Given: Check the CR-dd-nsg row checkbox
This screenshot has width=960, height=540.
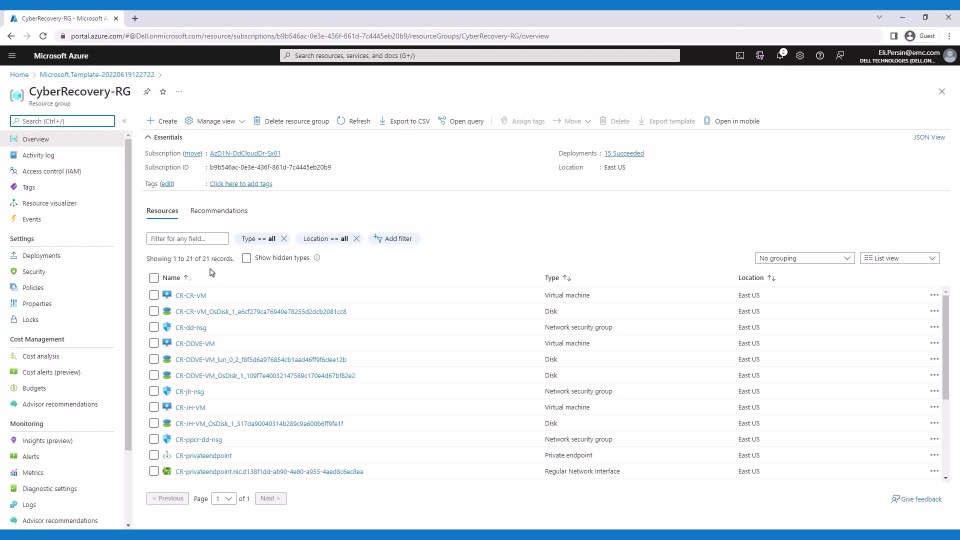Looking at the screenshot, I should [x=154, y=327].
